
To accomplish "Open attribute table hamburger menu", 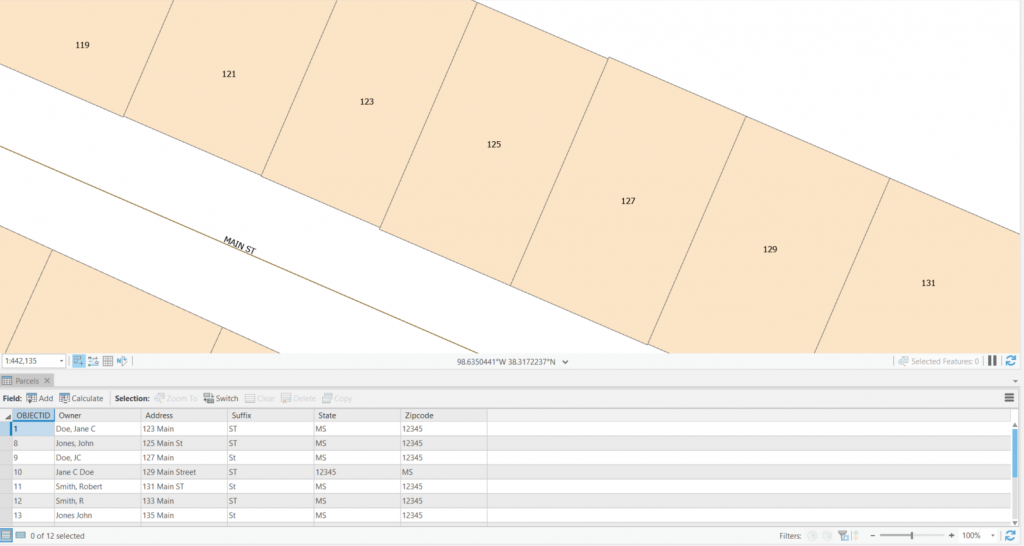I will (1009, 398).
